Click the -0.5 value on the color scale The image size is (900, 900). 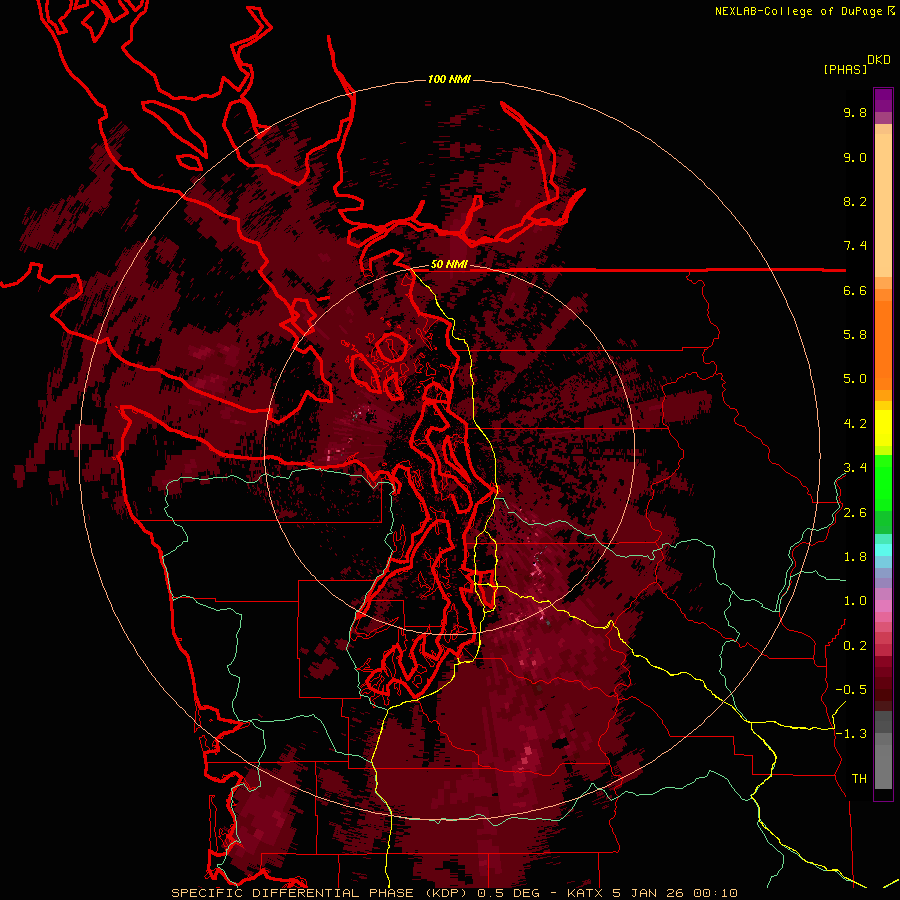[x=851, y=690]
